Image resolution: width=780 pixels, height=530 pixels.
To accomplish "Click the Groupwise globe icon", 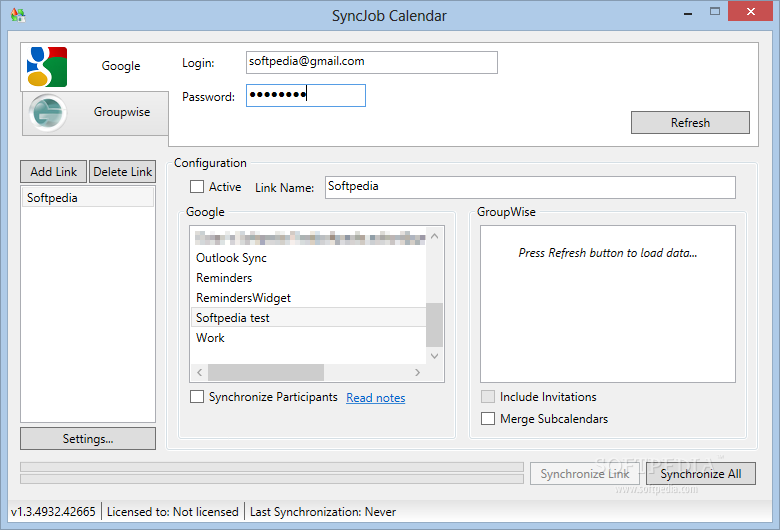I will pos(47,113).
